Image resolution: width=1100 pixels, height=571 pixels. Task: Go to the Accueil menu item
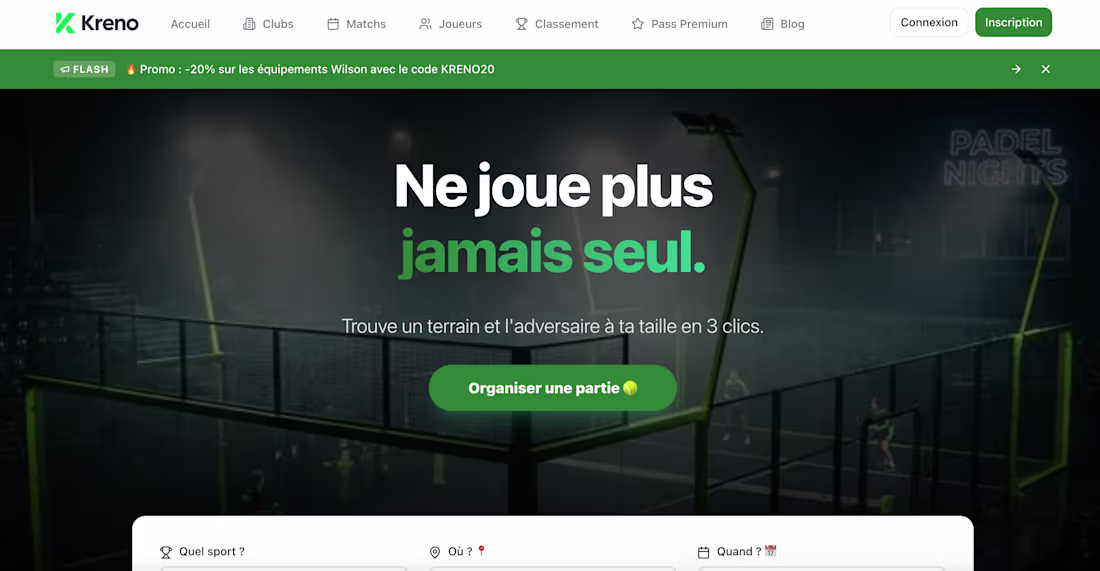(190, 24)
